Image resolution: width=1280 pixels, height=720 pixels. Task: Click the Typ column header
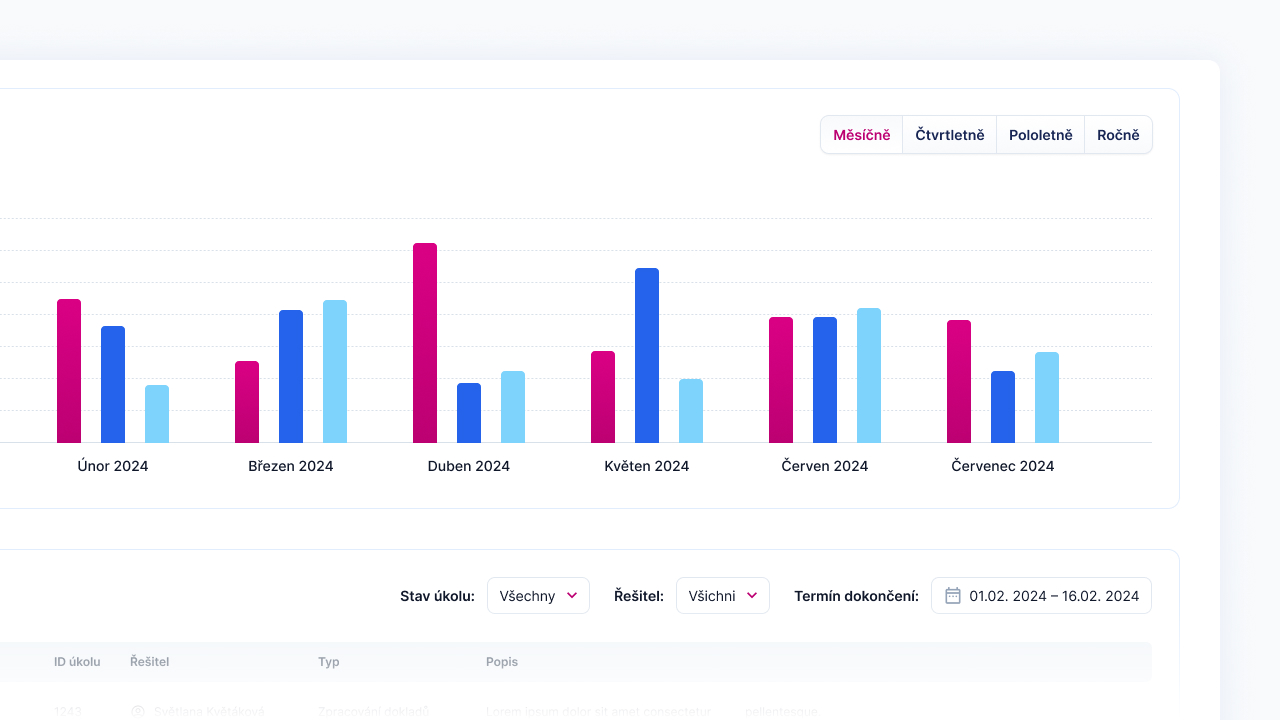click(x=328, y=661)
